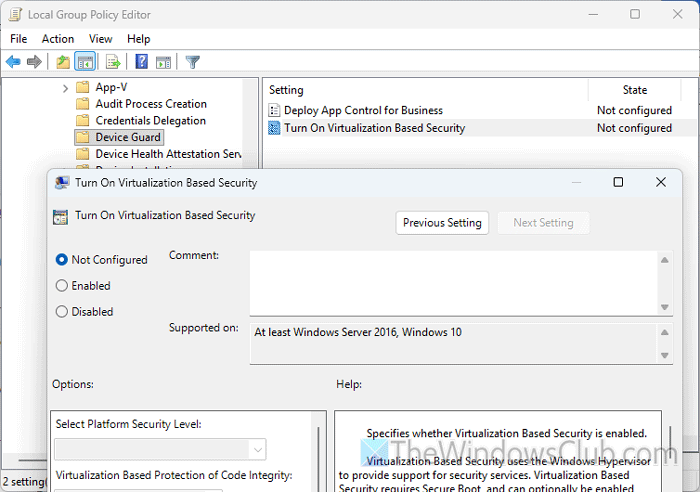The height and width of the screenshot is (492, 700).
Task: Click Supported on box scroll down arrow
Action: (x=665, y=355)
